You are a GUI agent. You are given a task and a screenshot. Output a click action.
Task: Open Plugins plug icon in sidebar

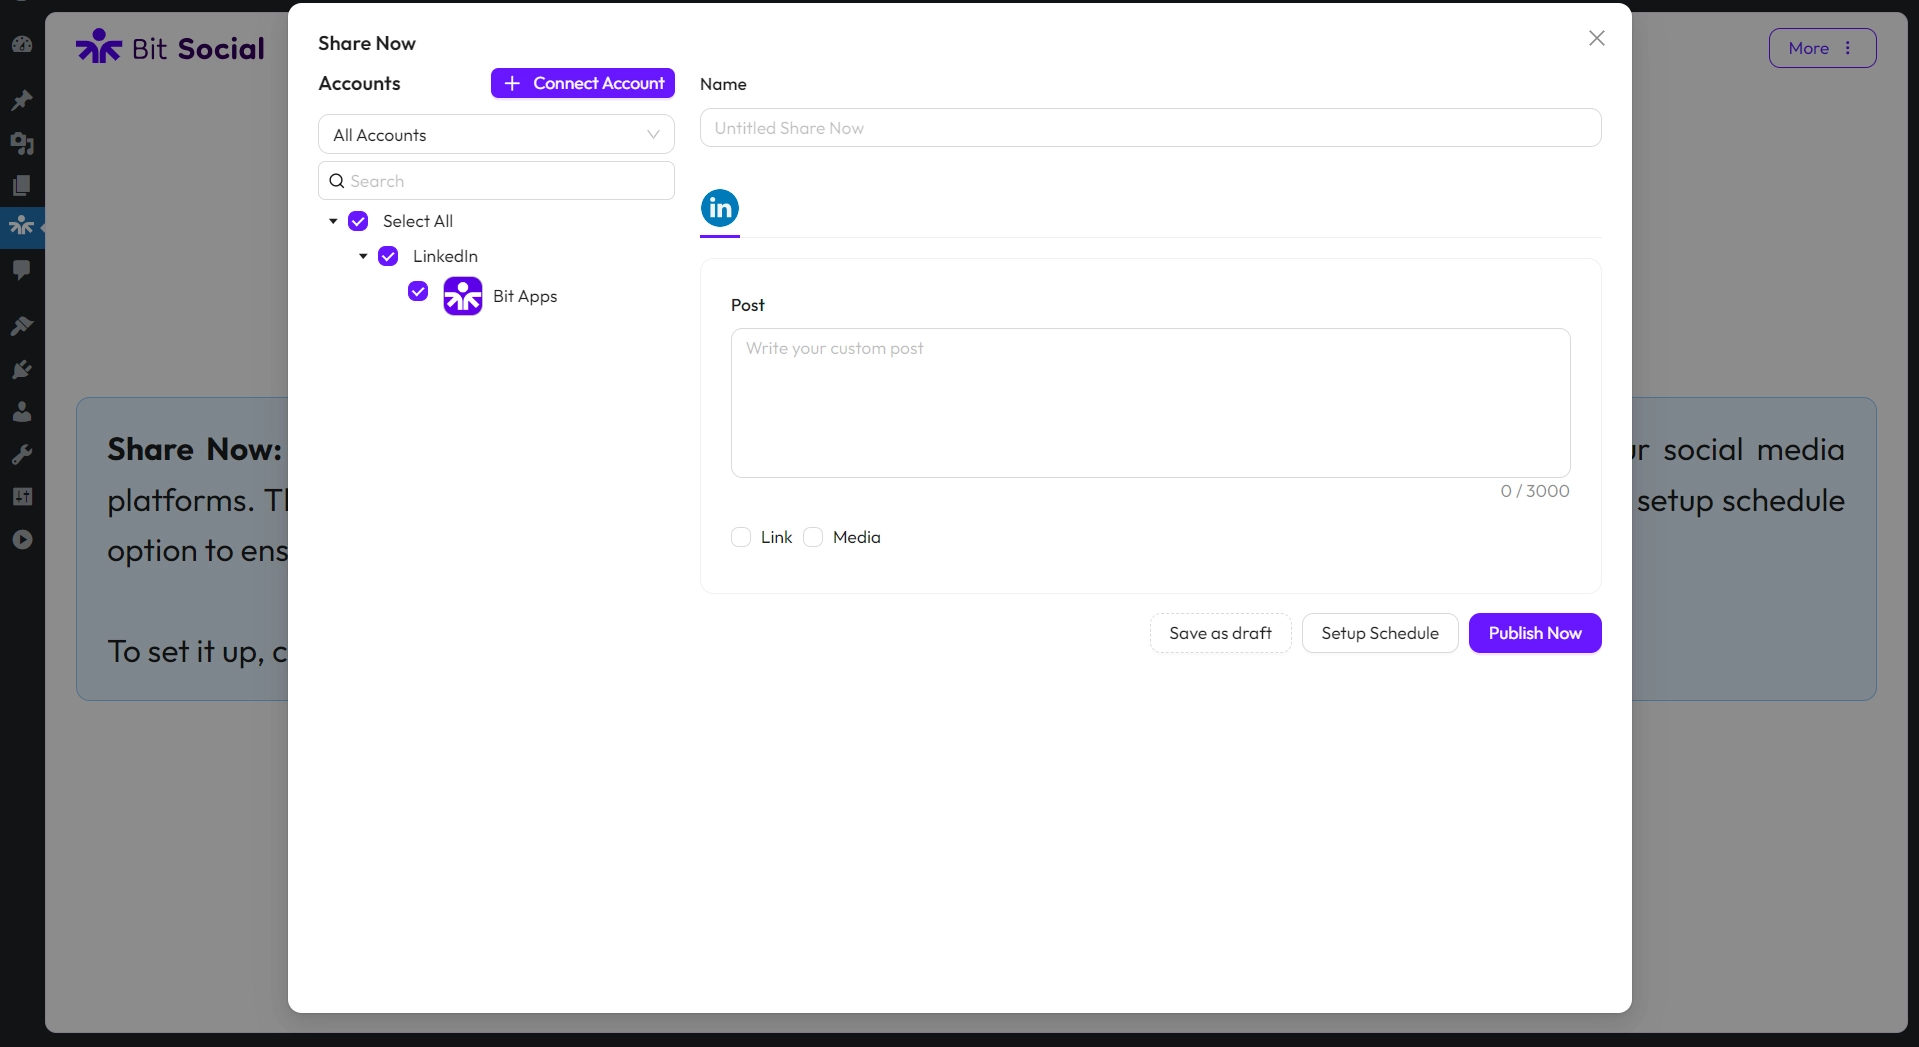[22, 369]
